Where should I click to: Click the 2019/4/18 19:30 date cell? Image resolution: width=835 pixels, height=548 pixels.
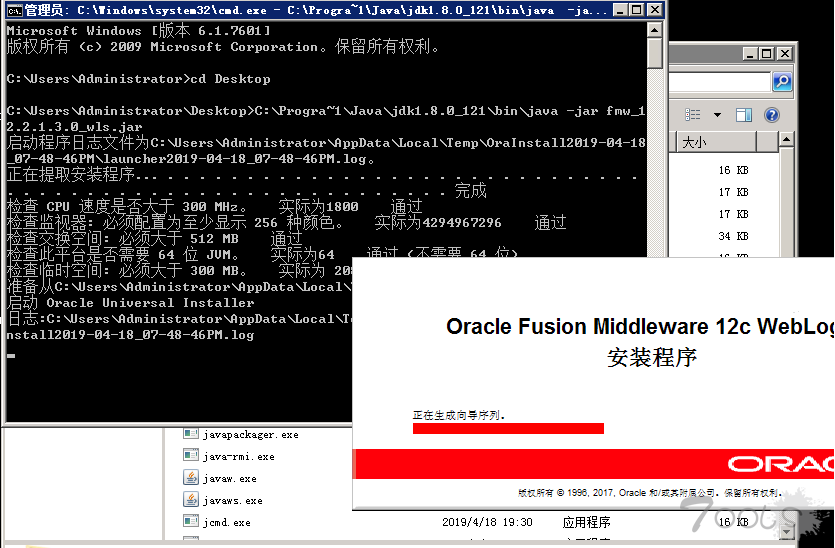(x=487, y=522)
